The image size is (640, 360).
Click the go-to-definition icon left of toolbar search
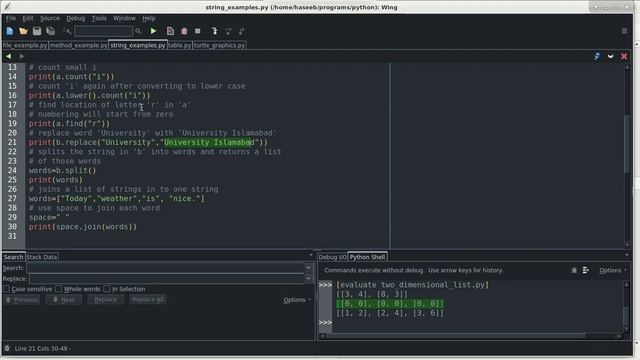67,31
